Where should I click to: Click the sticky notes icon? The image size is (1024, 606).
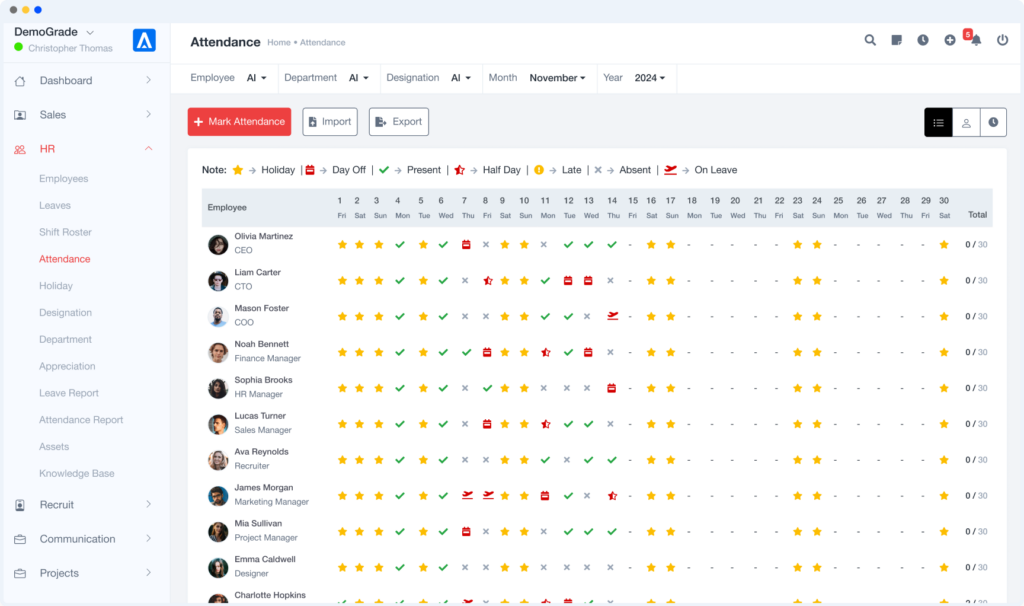[897, 40]
